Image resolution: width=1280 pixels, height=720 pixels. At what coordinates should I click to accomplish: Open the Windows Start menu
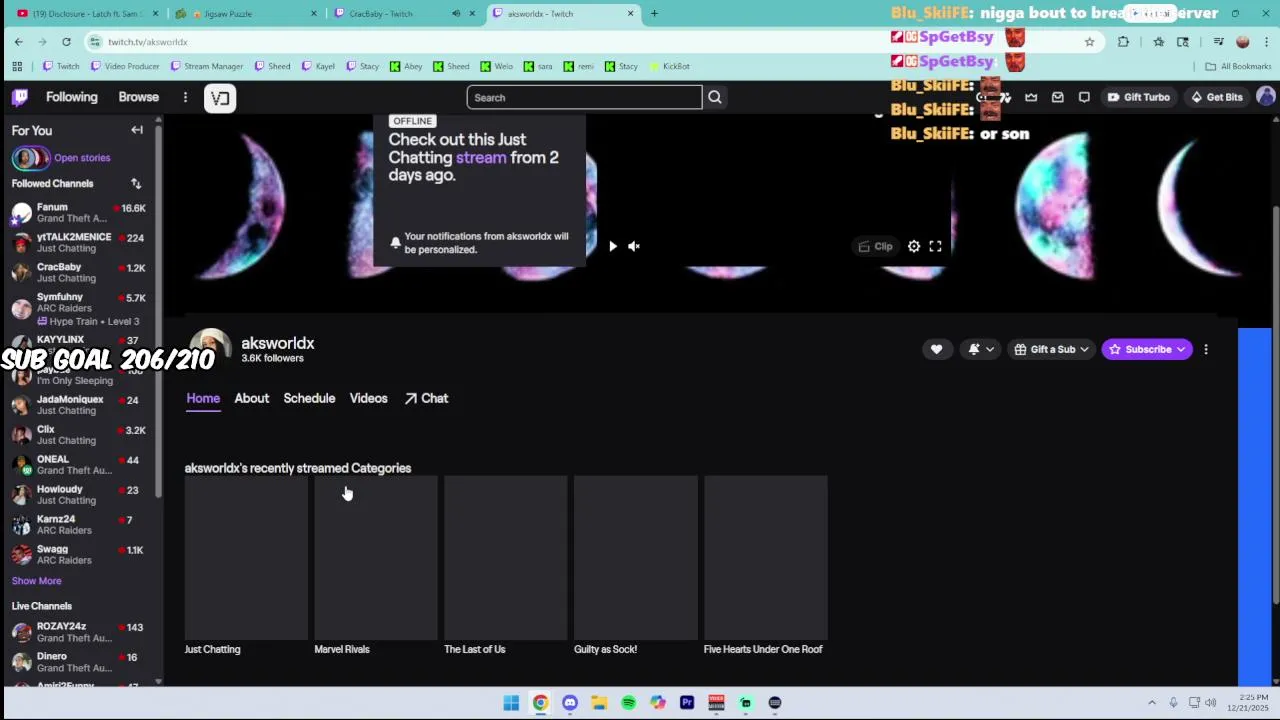(511, 703)
